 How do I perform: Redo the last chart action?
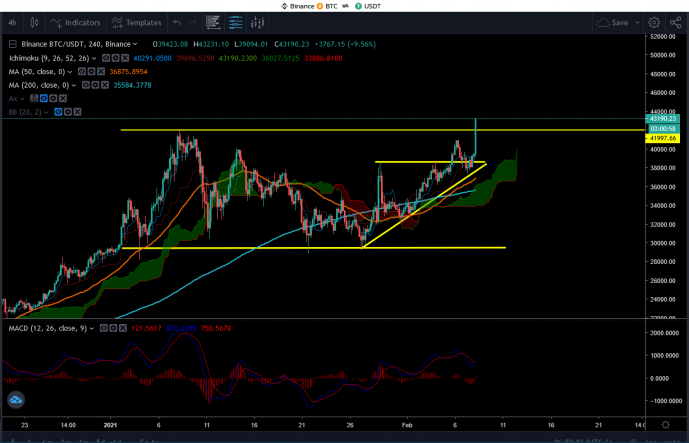(x=192, y=22)
